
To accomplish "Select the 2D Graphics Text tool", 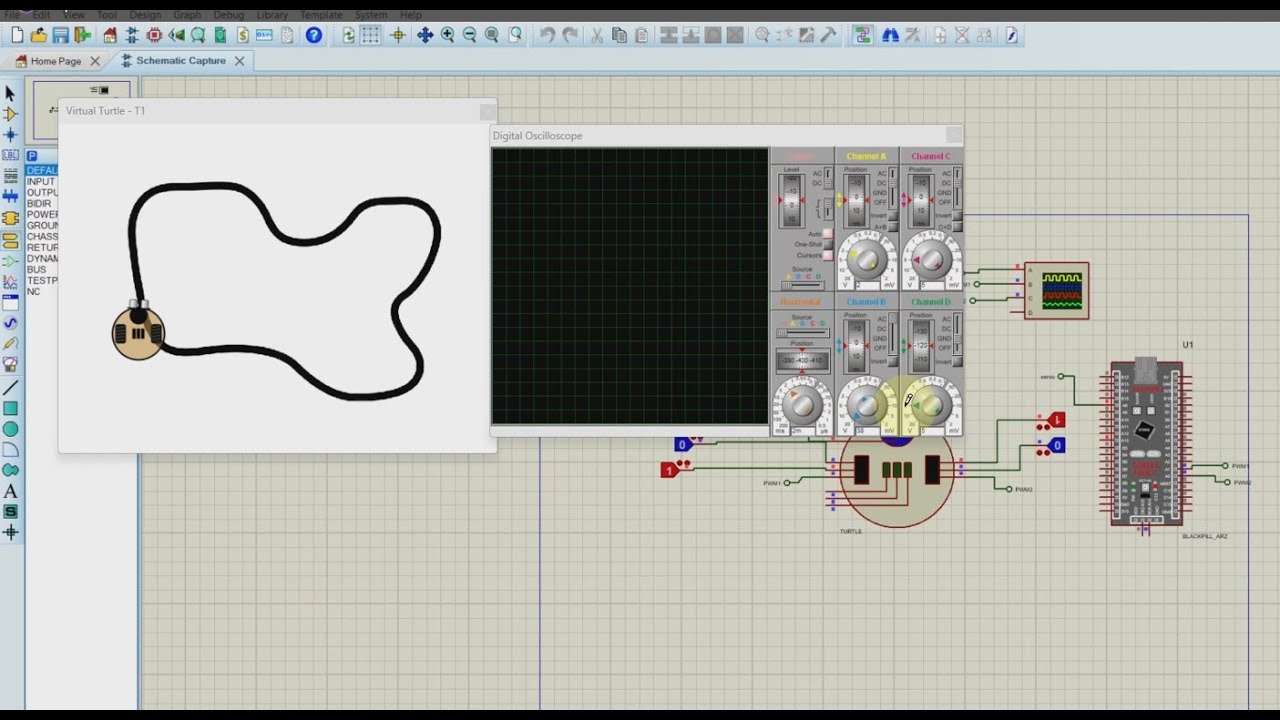I will tap(10, 491).
